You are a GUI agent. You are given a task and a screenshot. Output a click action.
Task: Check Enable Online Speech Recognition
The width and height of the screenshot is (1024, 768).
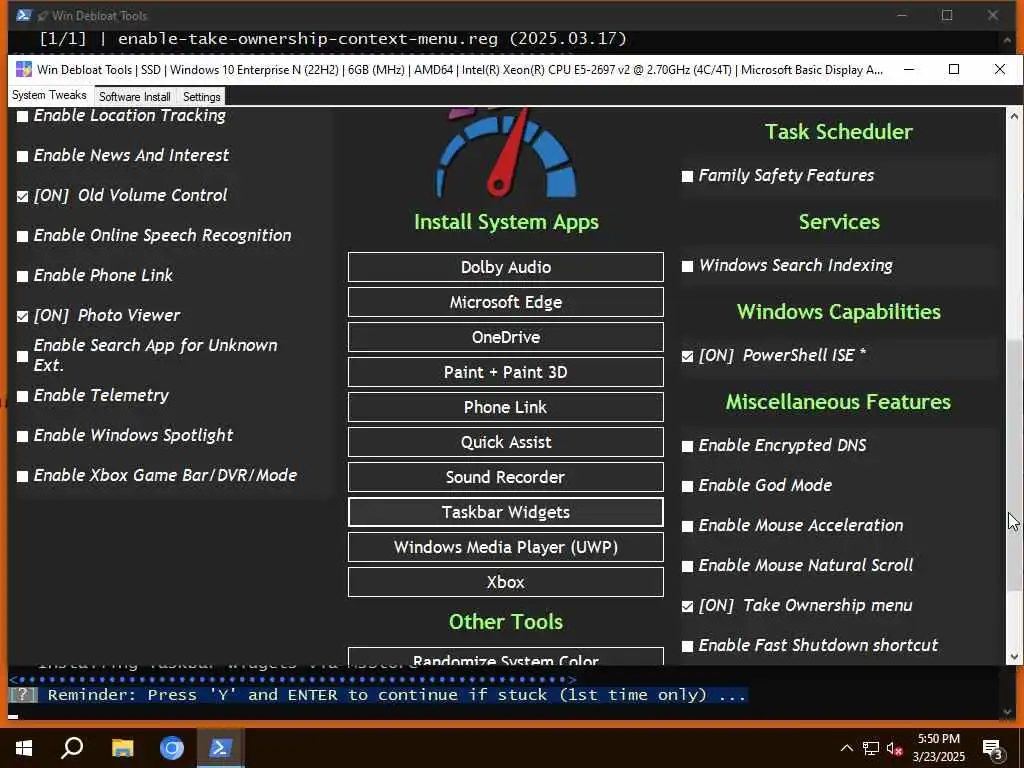coord(23,236)
